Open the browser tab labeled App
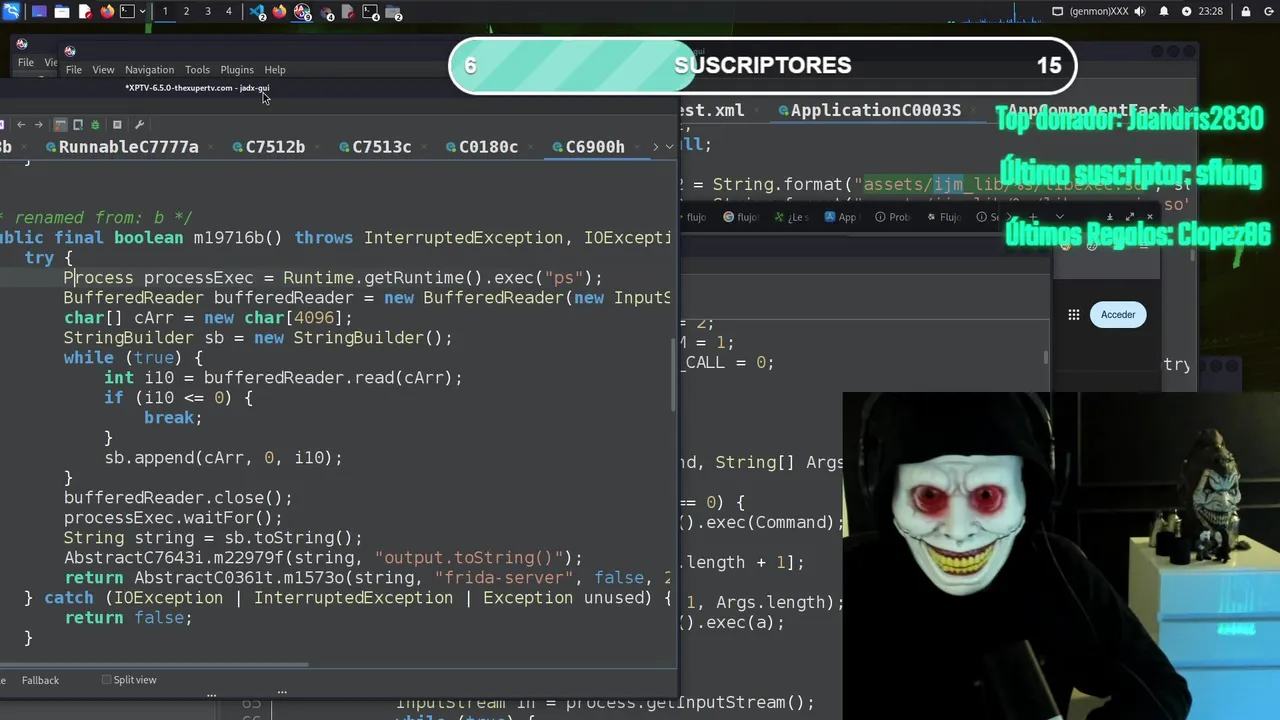 pyautogui.click(x=840, y=217)
